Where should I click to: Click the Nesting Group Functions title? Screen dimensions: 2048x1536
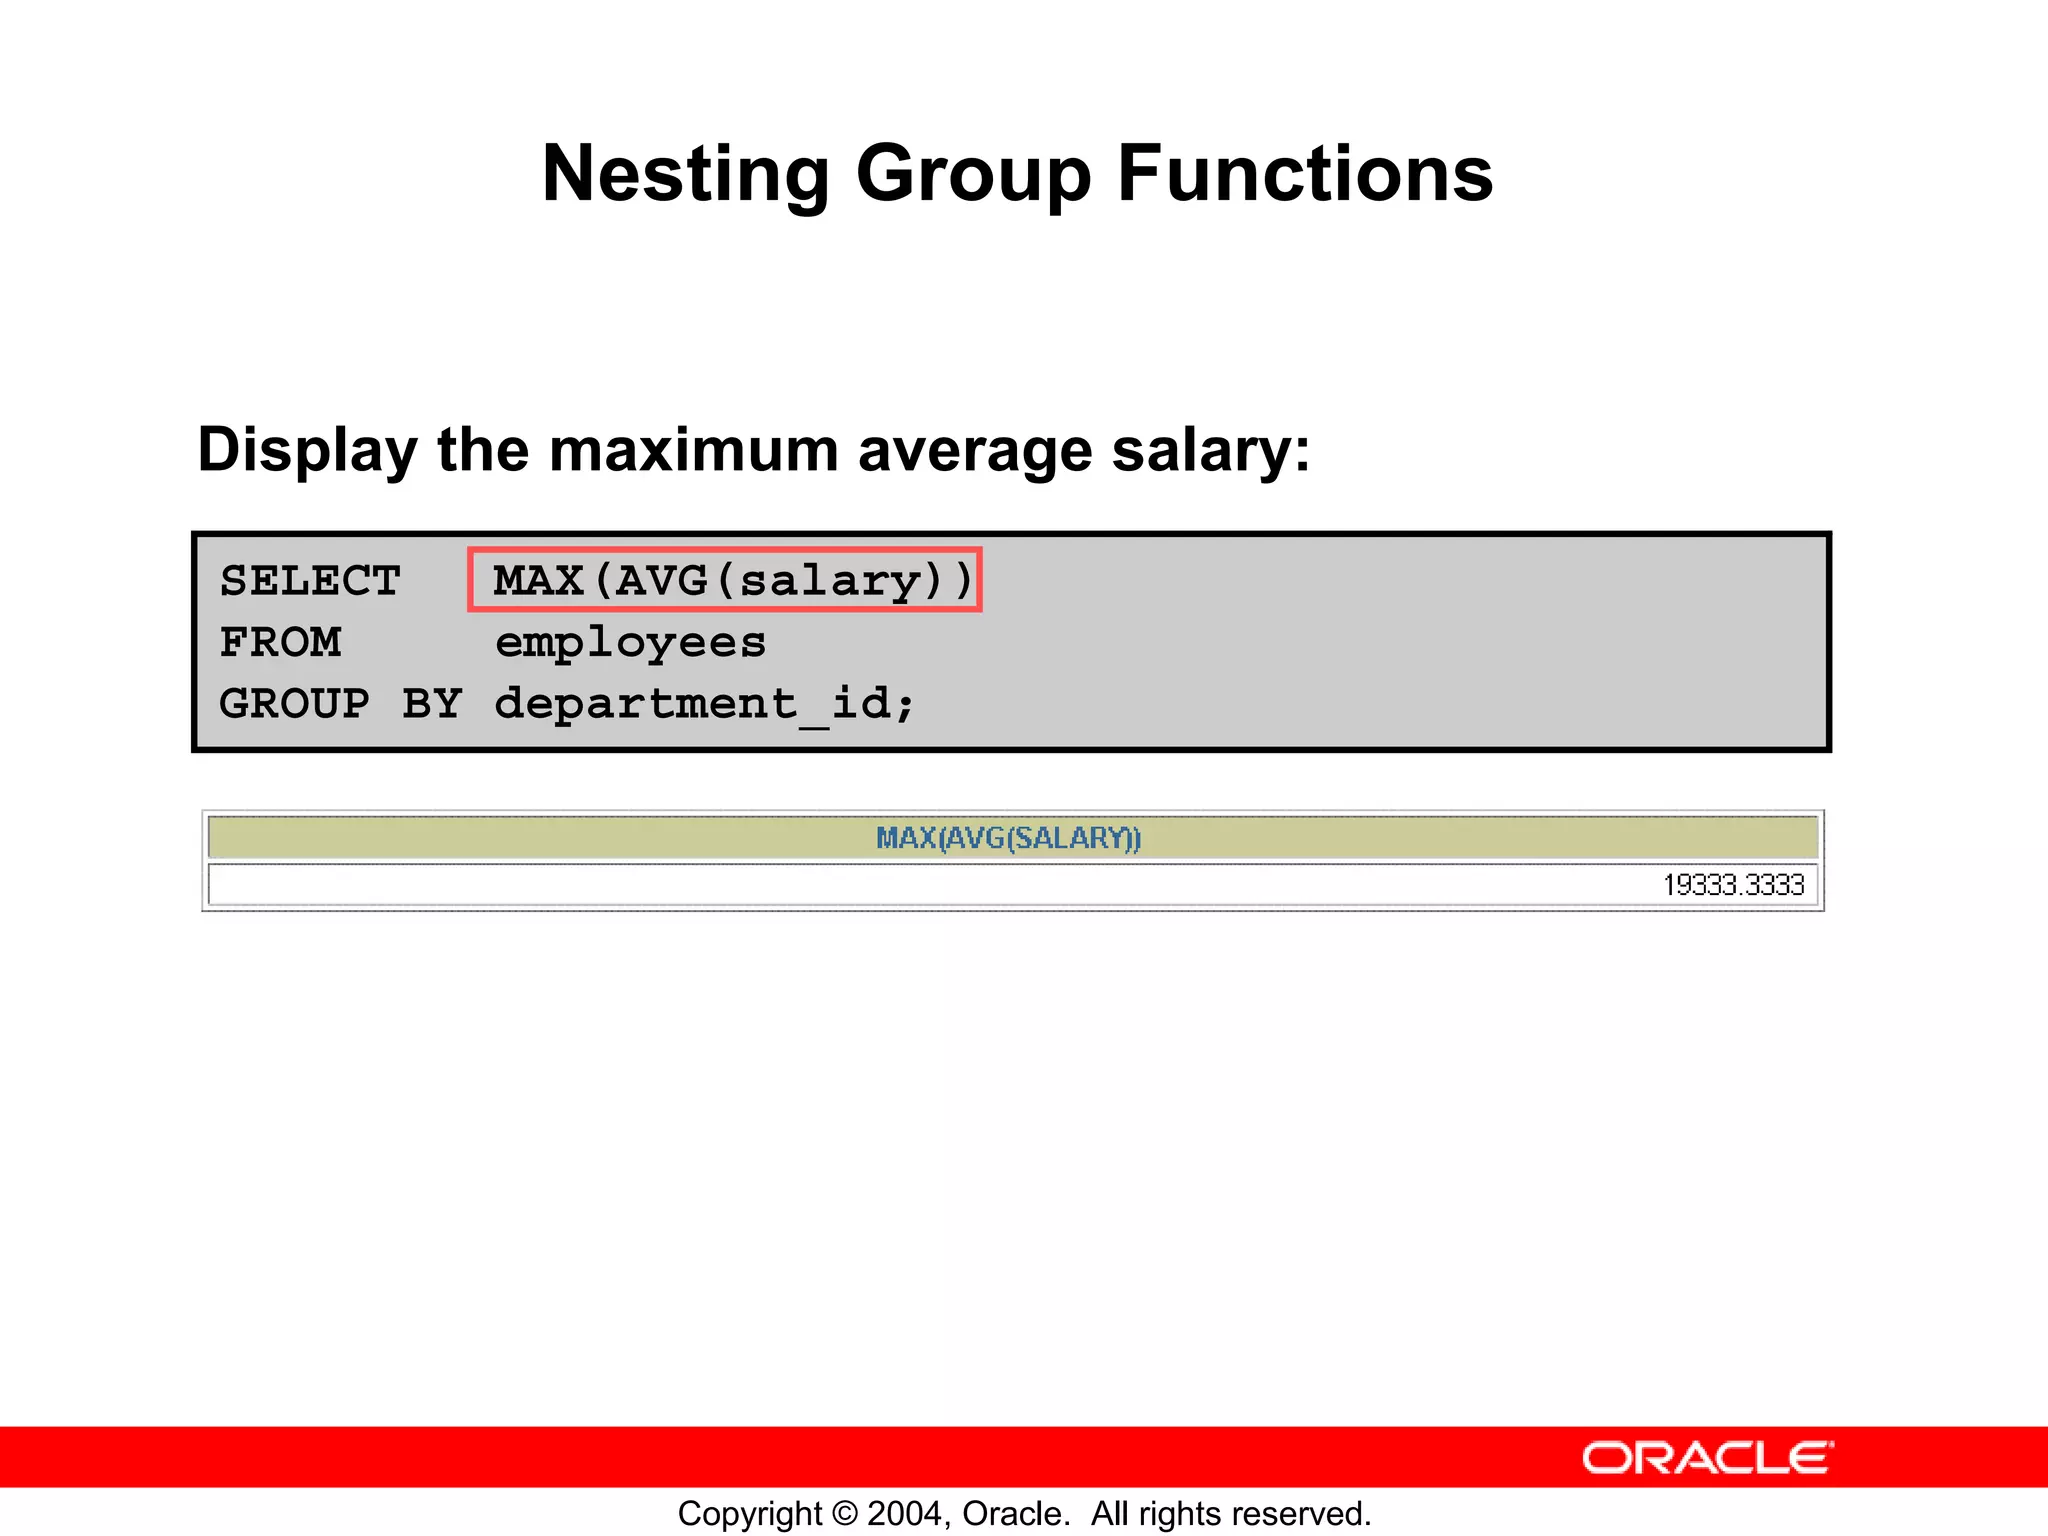click(x=1017, y=173)
